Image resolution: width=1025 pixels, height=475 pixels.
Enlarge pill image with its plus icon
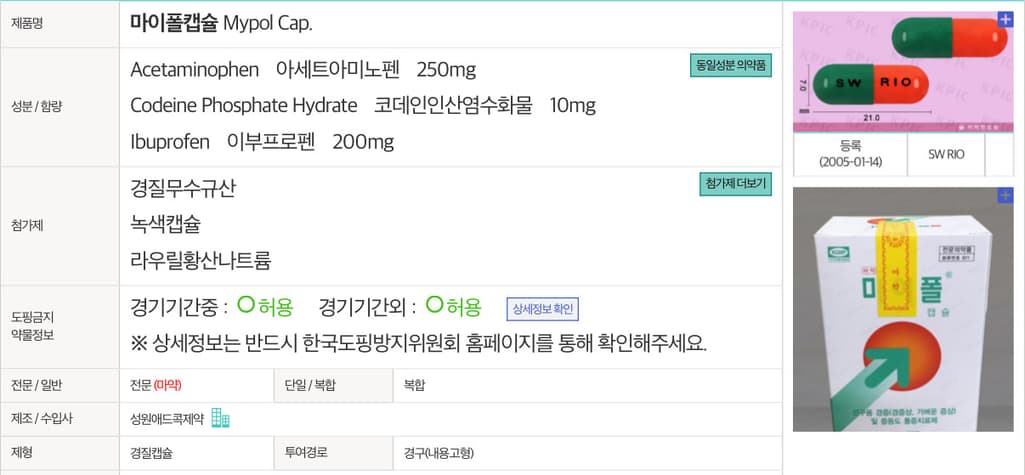point(1004,19)
